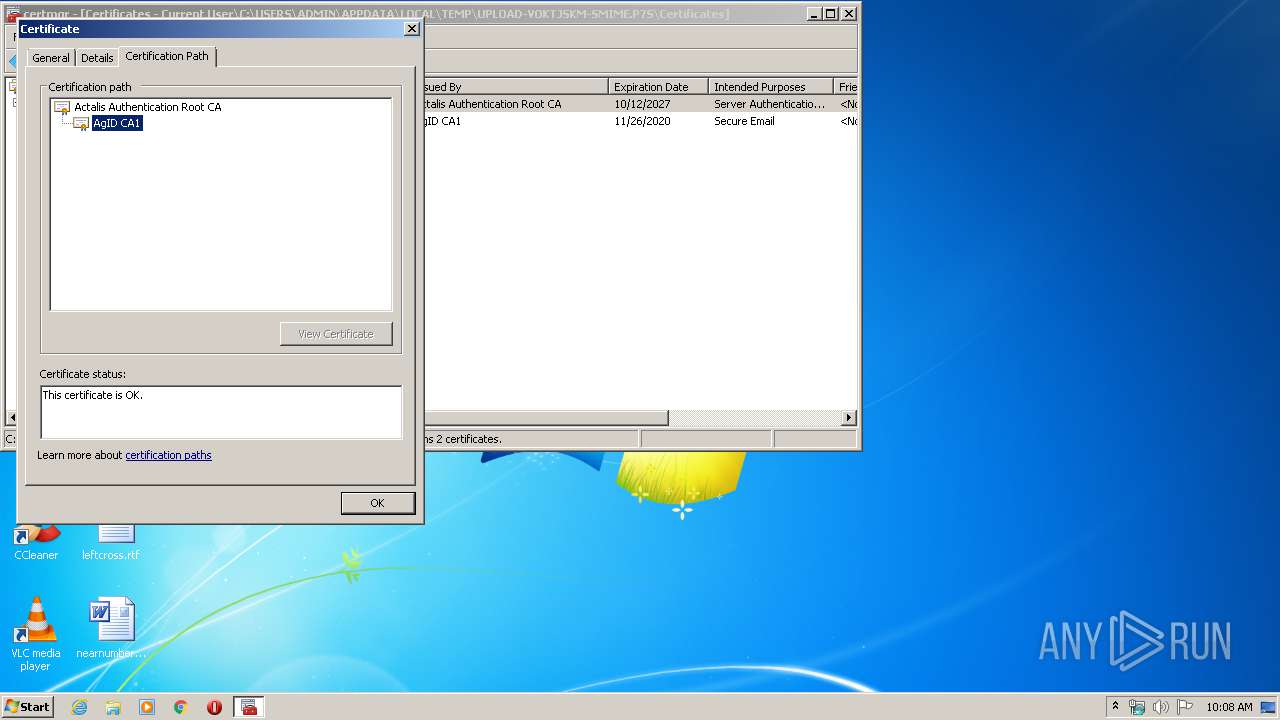Select the VLC media player desktop icon
This screenshot has width=1280, height=720.
(x=35, y=634)
